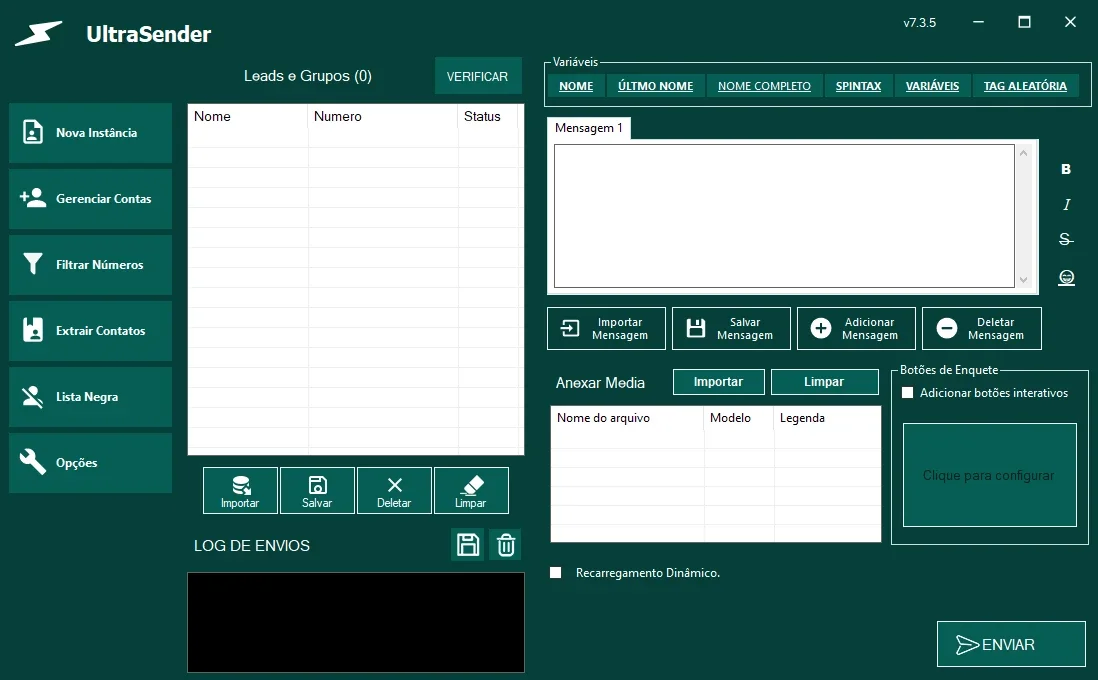This screenshot has height=680, width=1098.
Task: Enable Adicionar botões interativos checkbox
Action: [x=908, y=393]
